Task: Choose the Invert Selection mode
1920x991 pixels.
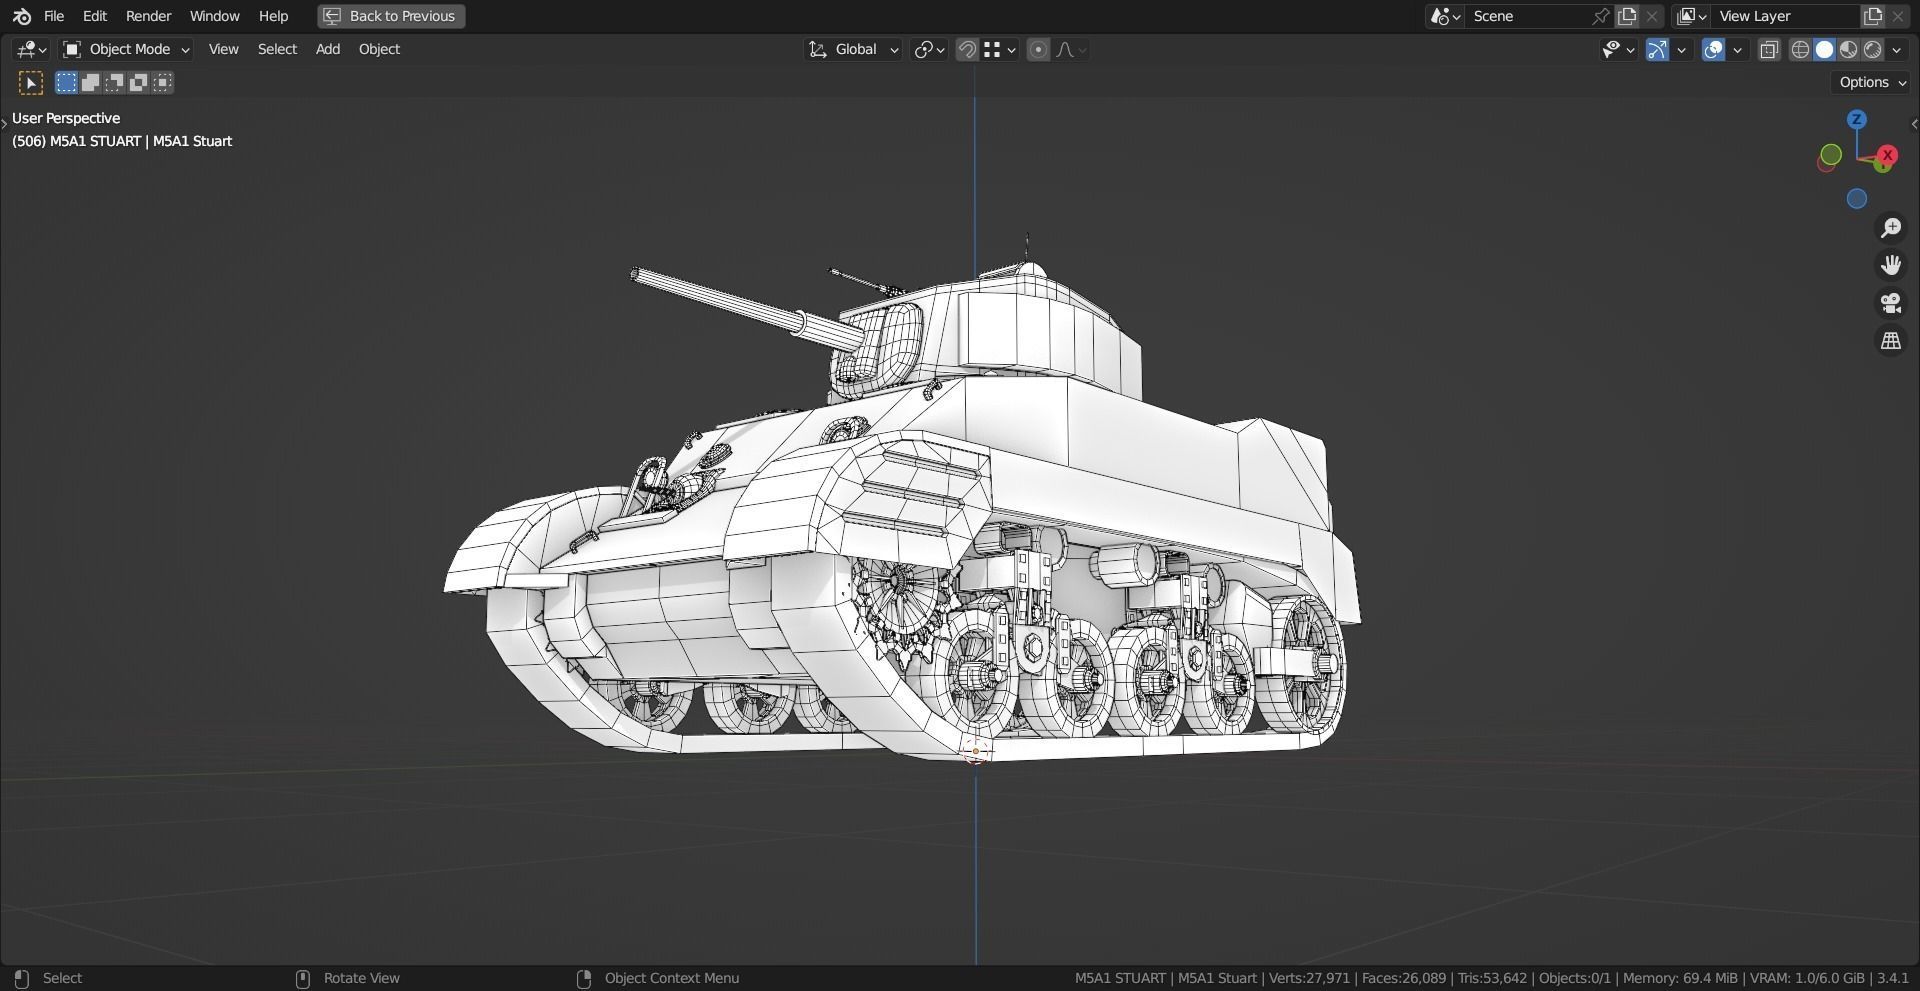Action: pyautogui.click(x=138, y=82)
